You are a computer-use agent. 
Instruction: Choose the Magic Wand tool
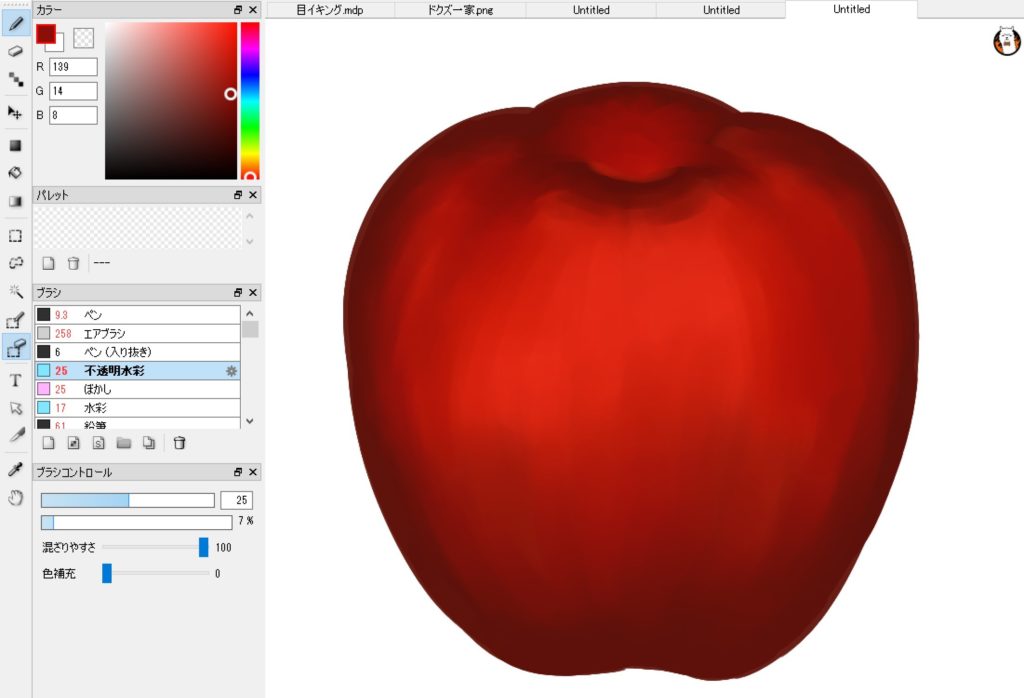click(x=15, y=291)
